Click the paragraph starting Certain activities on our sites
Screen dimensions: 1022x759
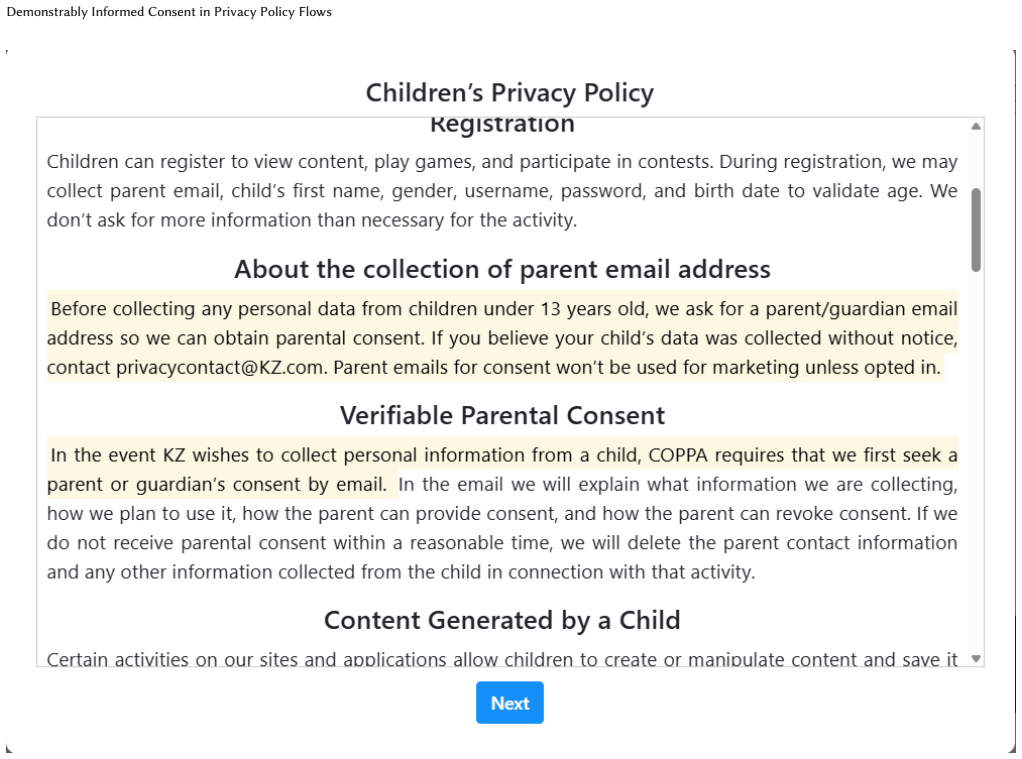point(502,659)
